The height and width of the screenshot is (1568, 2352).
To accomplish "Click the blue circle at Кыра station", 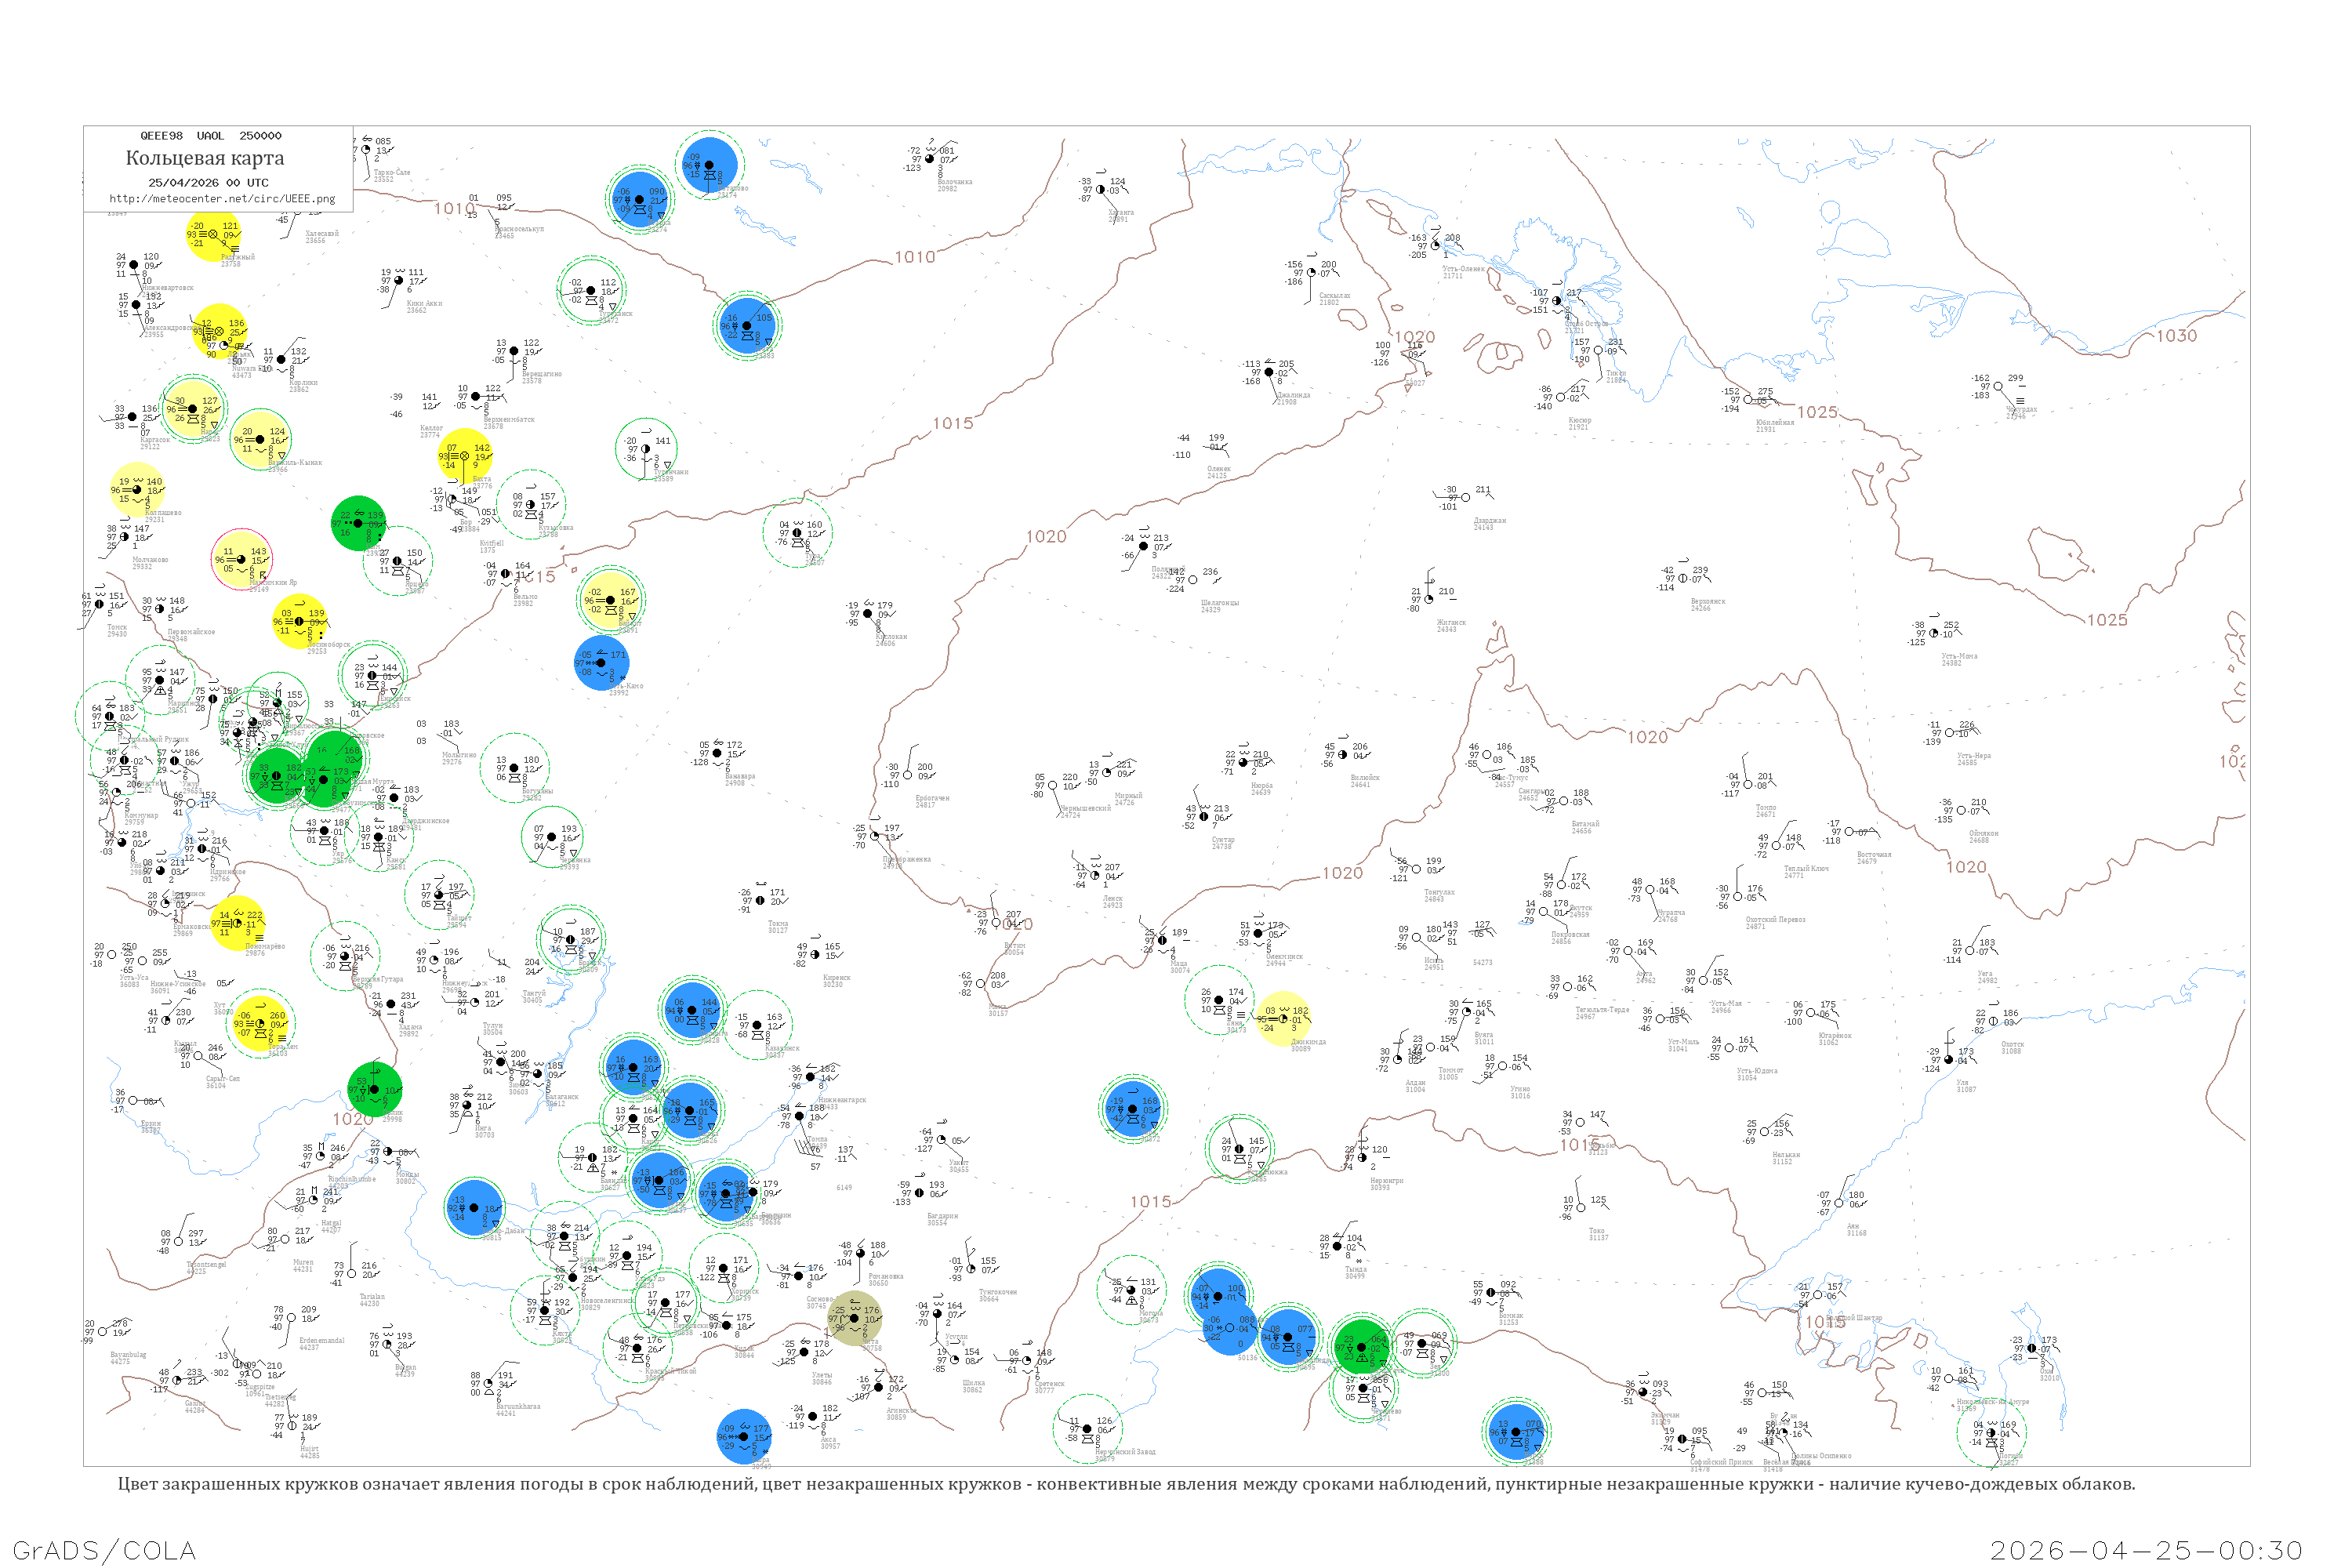I will 743,1436.
